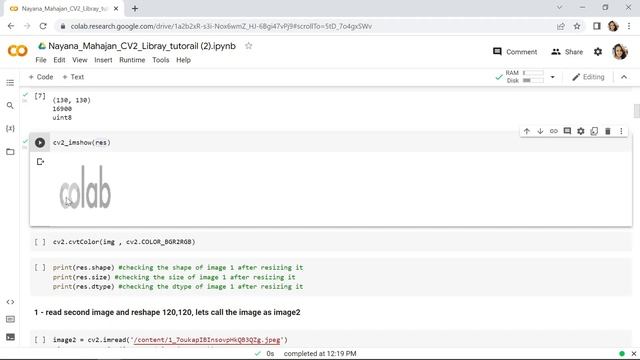Image resolution: width=640 pixels, height=360 pixels.
Task: Reload the browser page
Action: pos(43,26)
